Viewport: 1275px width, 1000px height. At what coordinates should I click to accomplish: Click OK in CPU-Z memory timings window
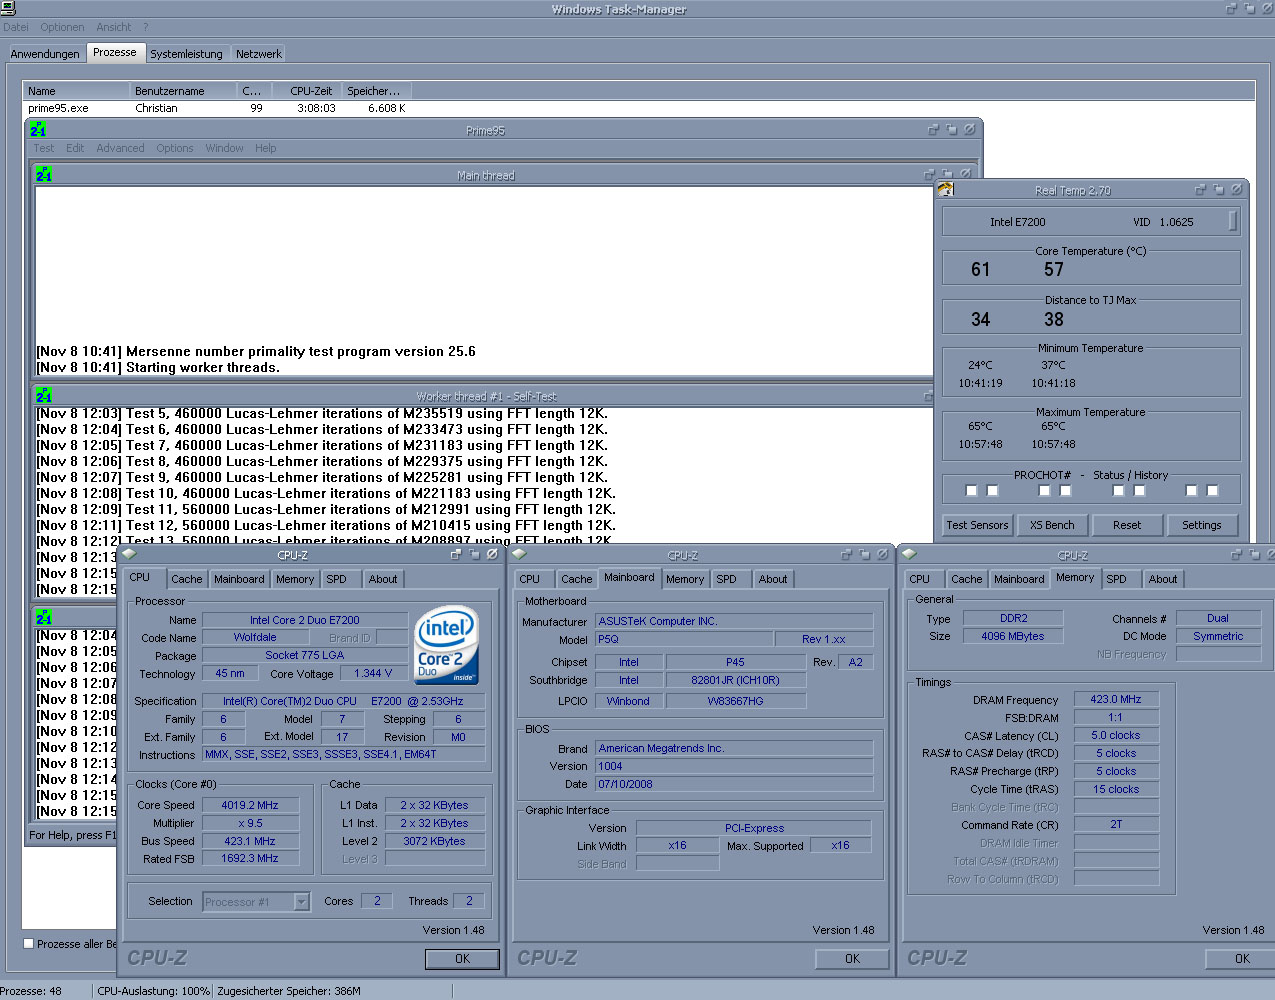coord(1242,958)
